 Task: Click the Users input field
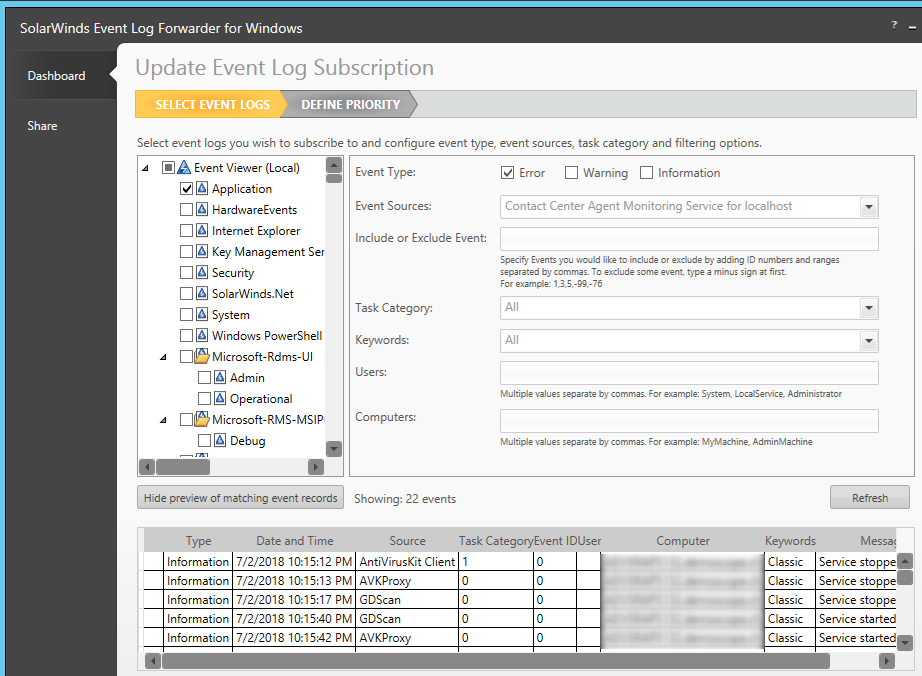(x=689, y=373)
